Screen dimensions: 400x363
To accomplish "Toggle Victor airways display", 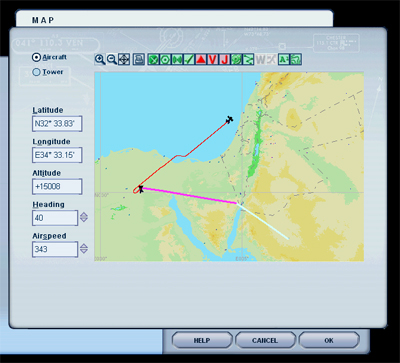I will [x=213, y=60].
